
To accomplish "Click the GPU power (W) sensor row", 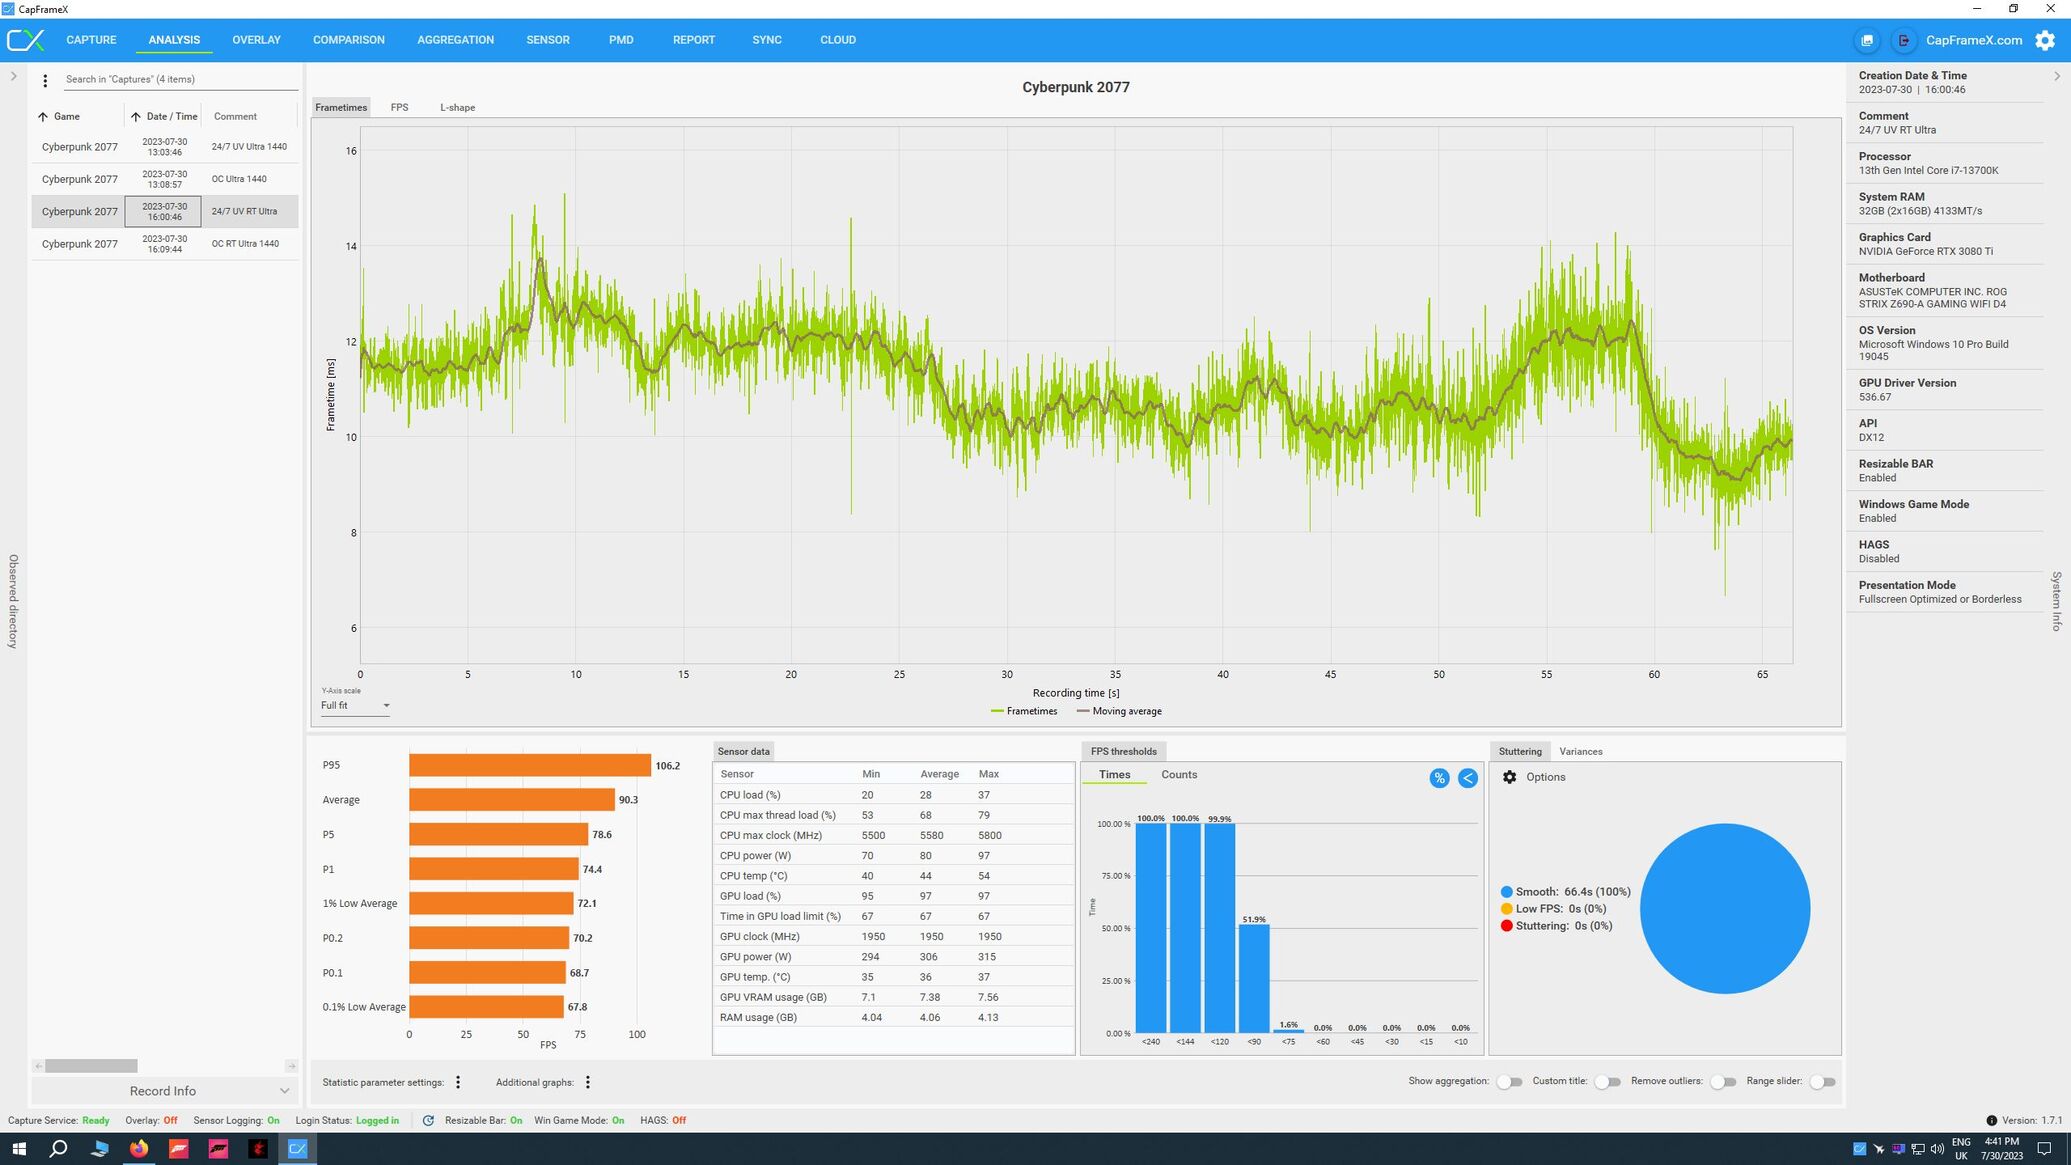I will [x=893, y=957].
